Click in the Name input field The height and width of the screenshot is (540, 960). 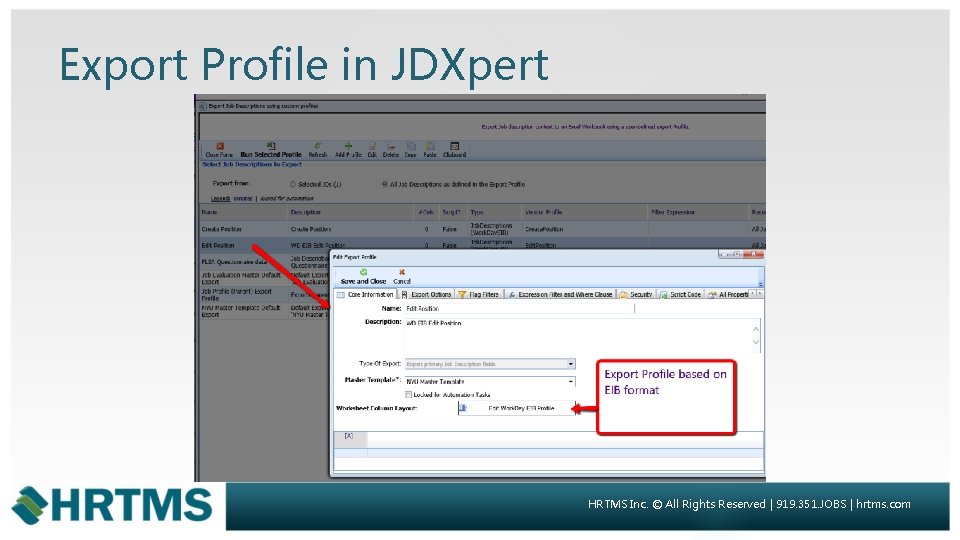tap(519, 309)
